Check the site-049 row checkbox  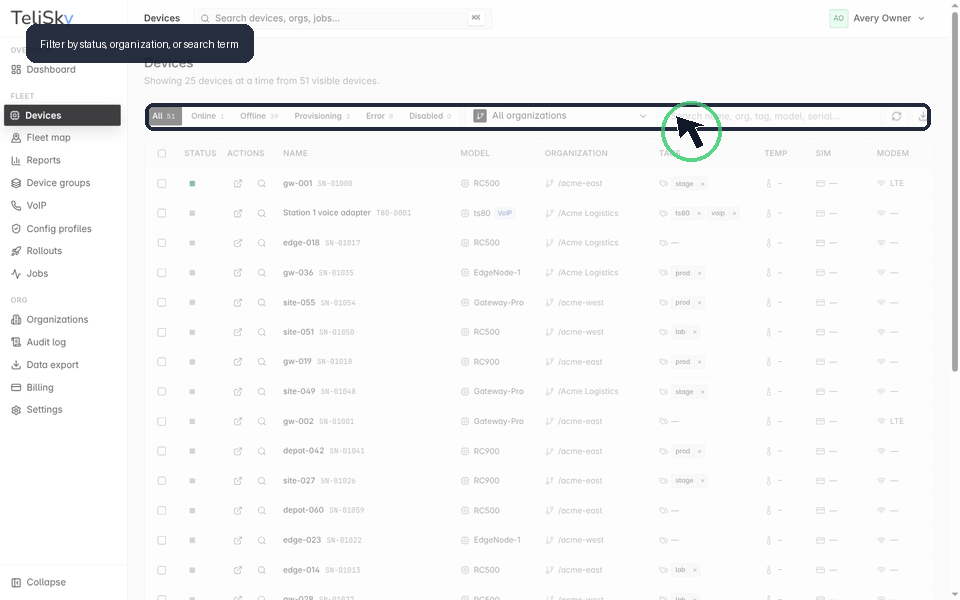pos(162,392)
